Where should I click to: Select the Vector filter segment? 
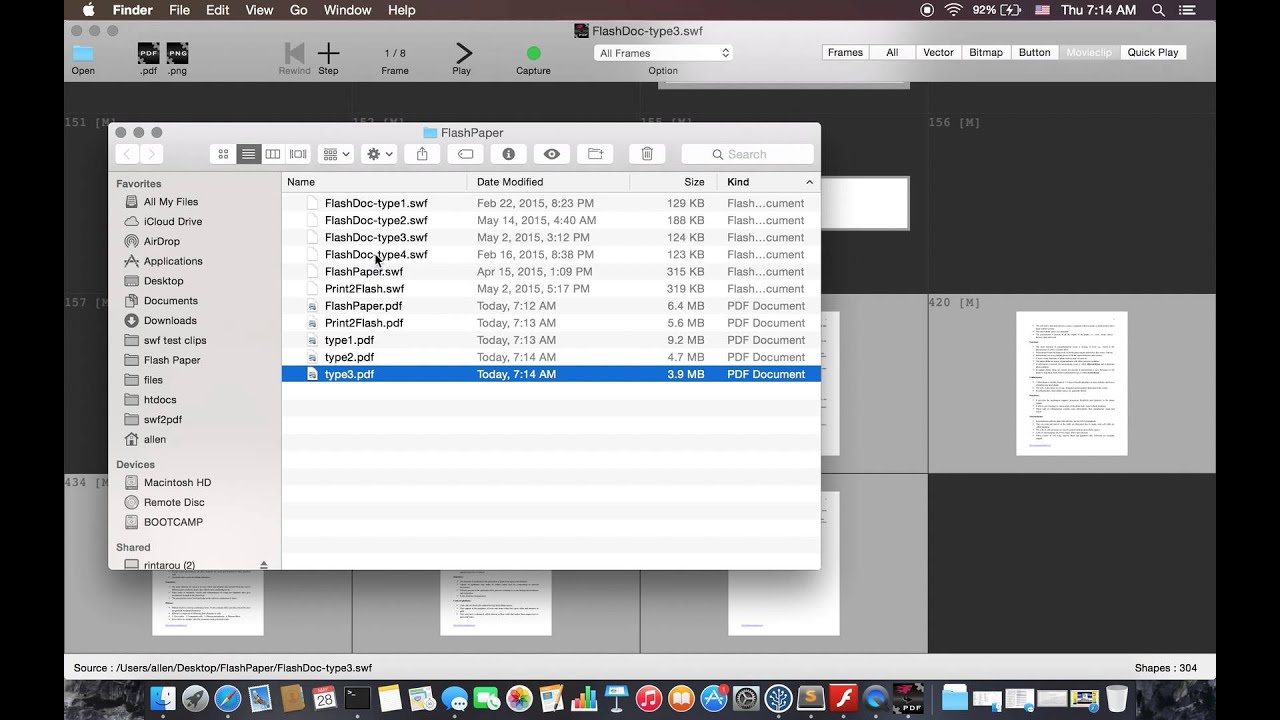pos(938,52)
